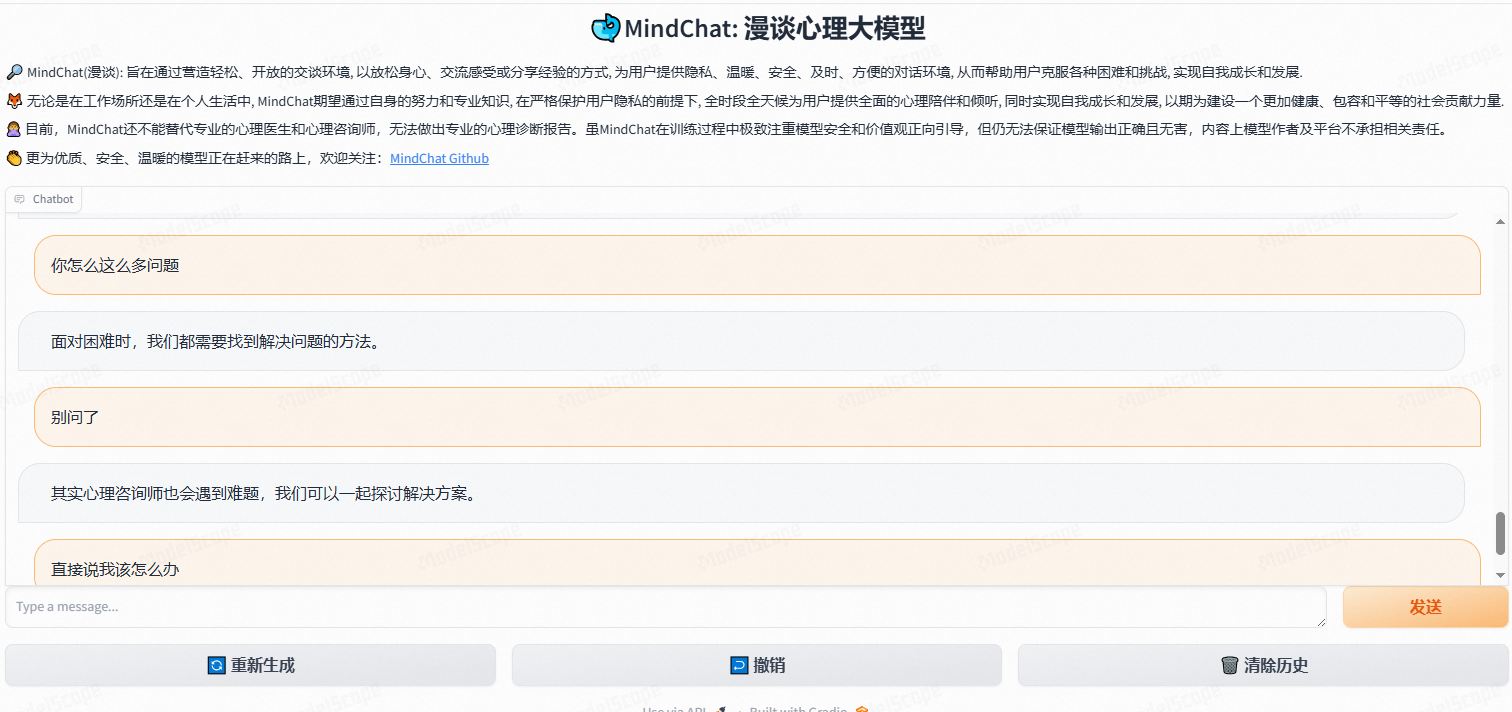Click the 重新生成 regenerate button
1512x712 pixels.
point(250,666)
